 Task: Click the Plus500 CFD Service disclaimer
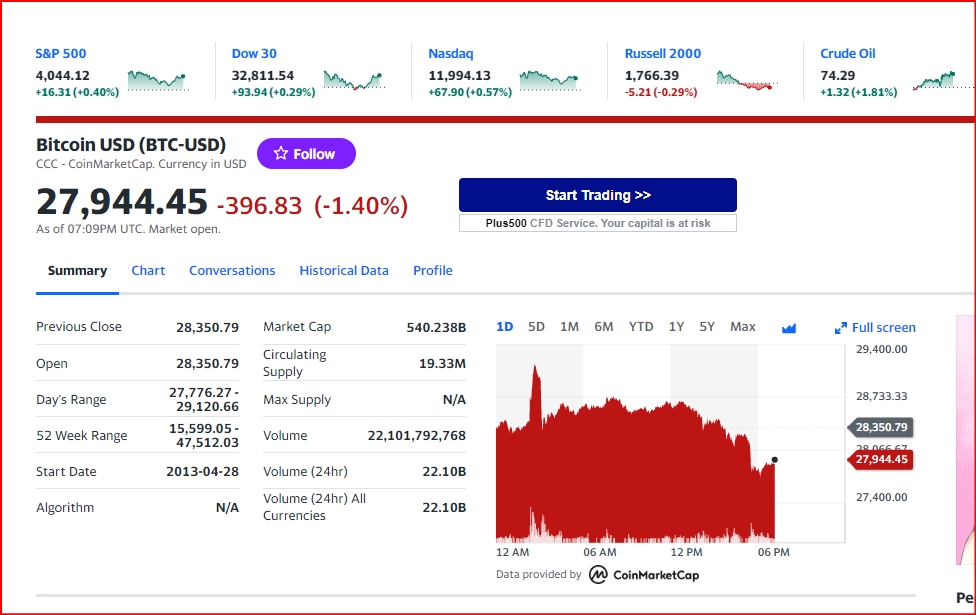598,223
